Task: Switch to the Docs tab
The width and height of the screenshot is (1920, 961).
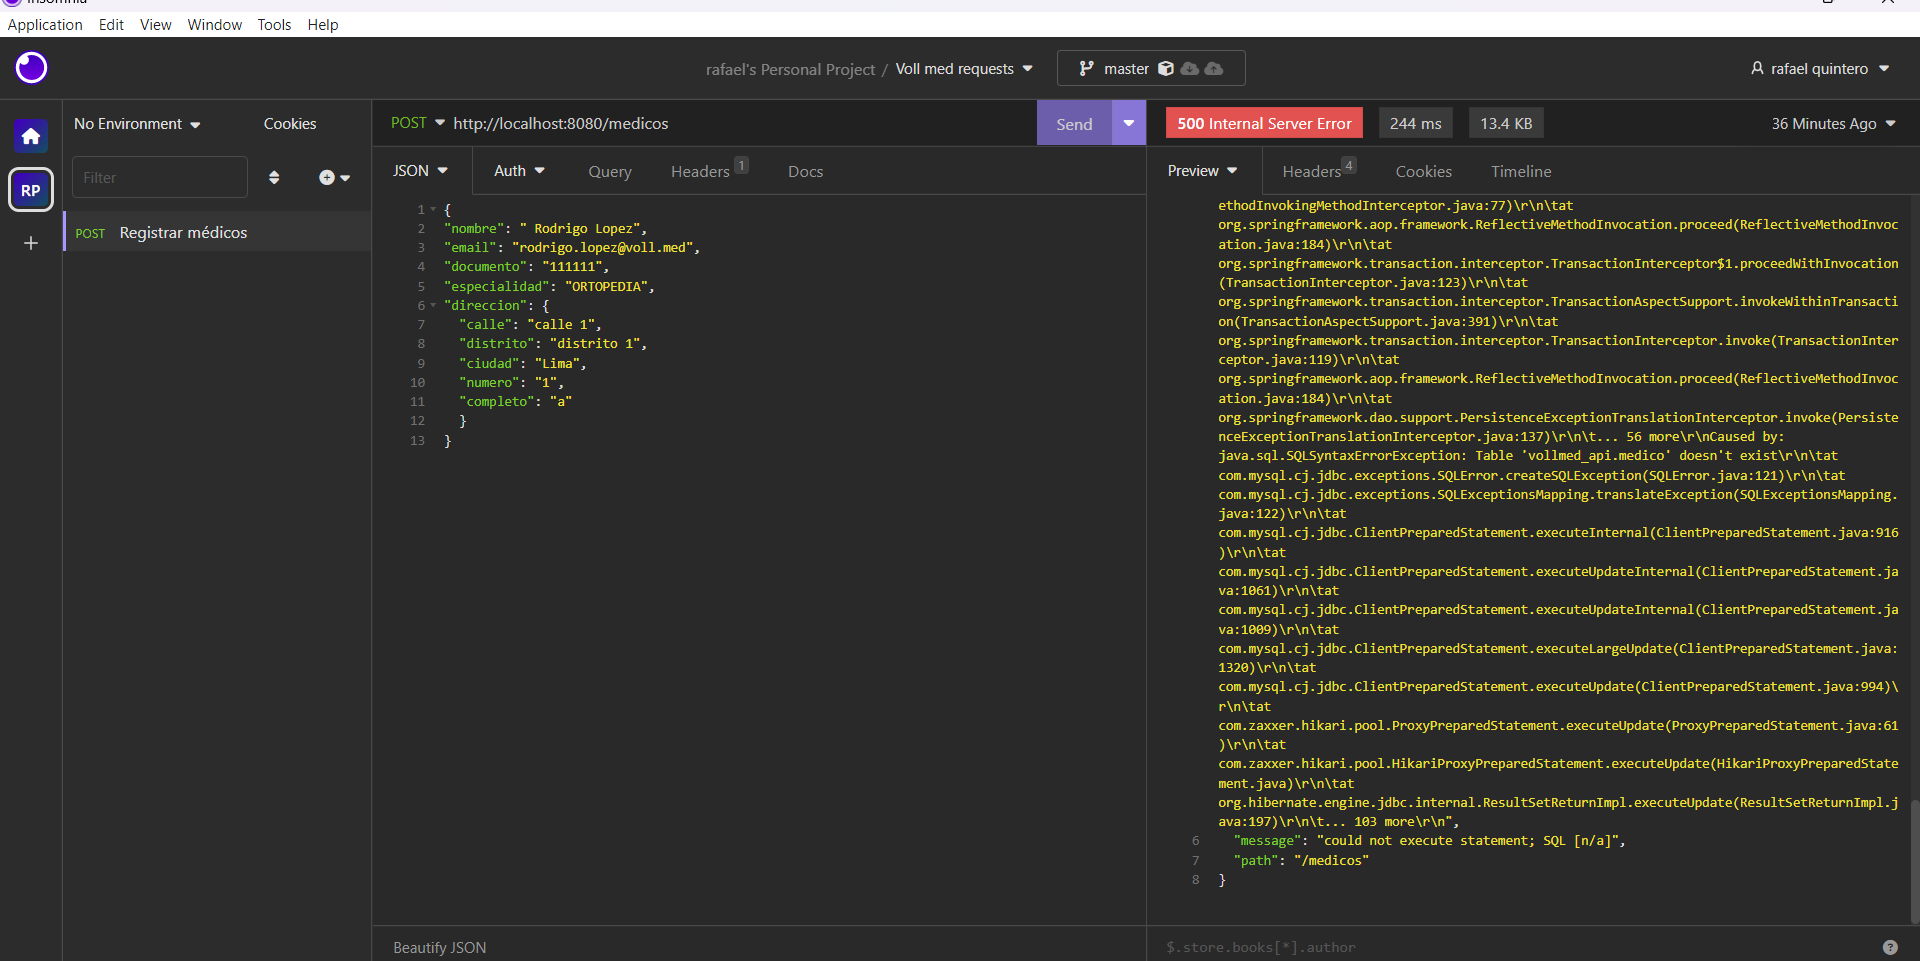Action: pyautogui.click(x=805, y=172)
